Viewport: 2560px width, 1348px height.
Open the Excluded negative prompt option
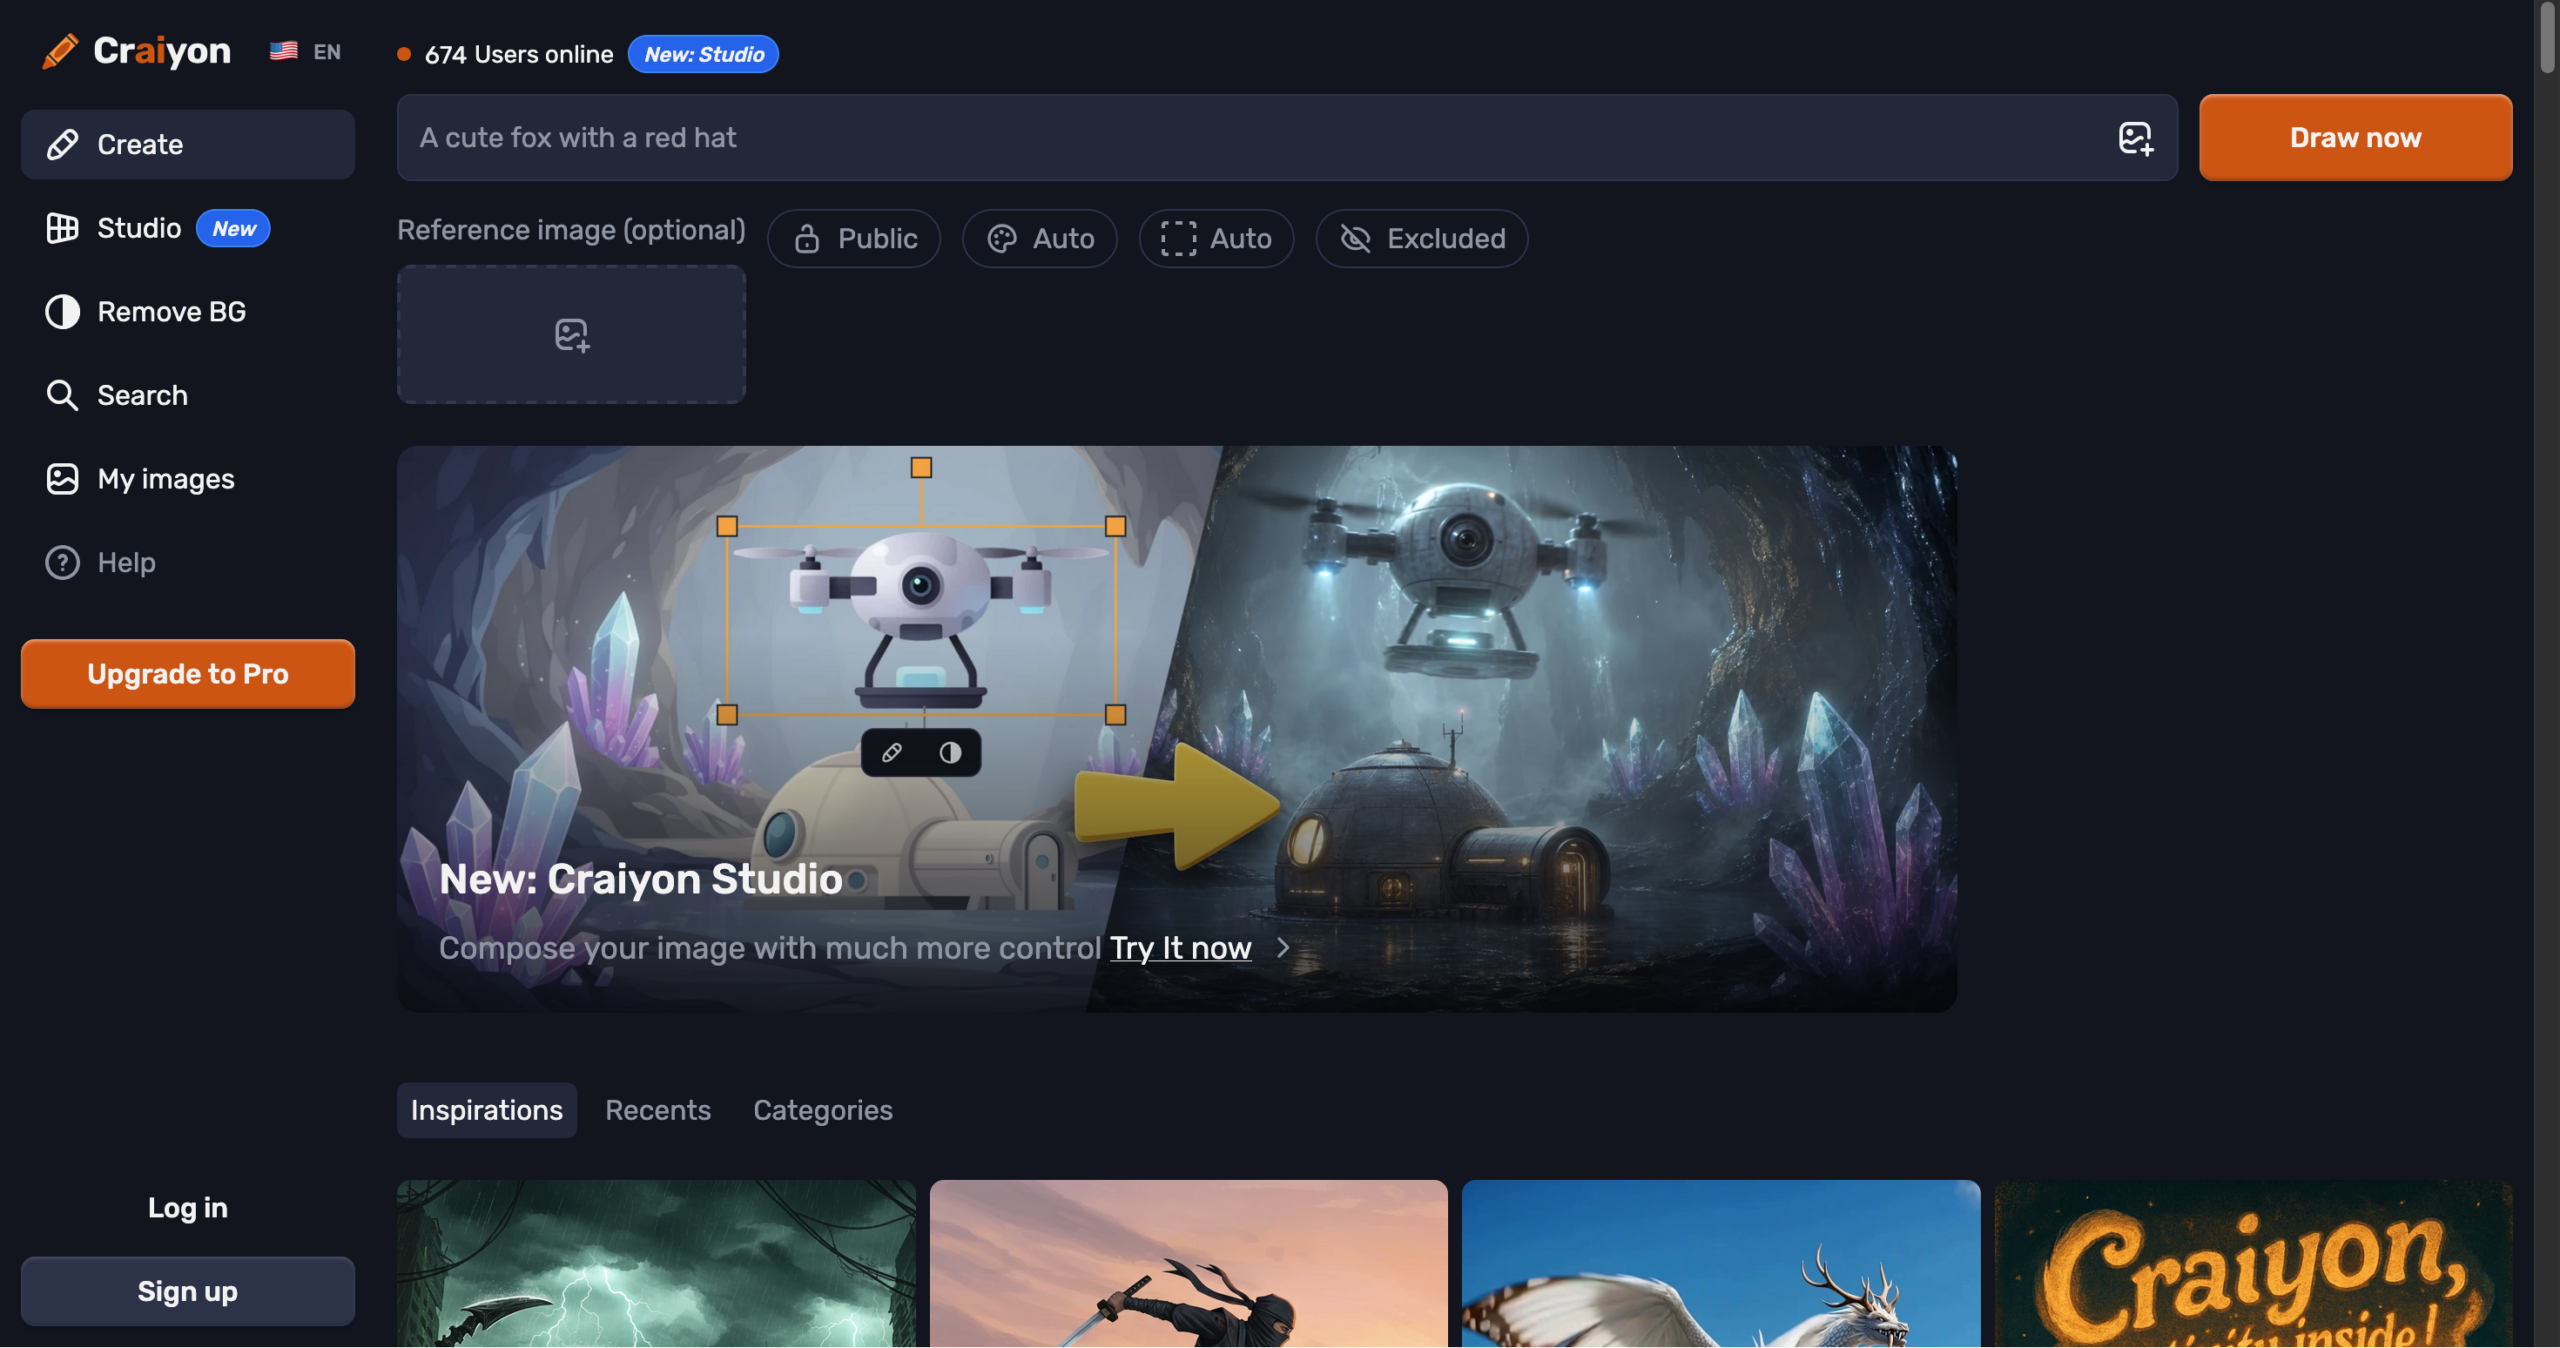point(1421,239)
